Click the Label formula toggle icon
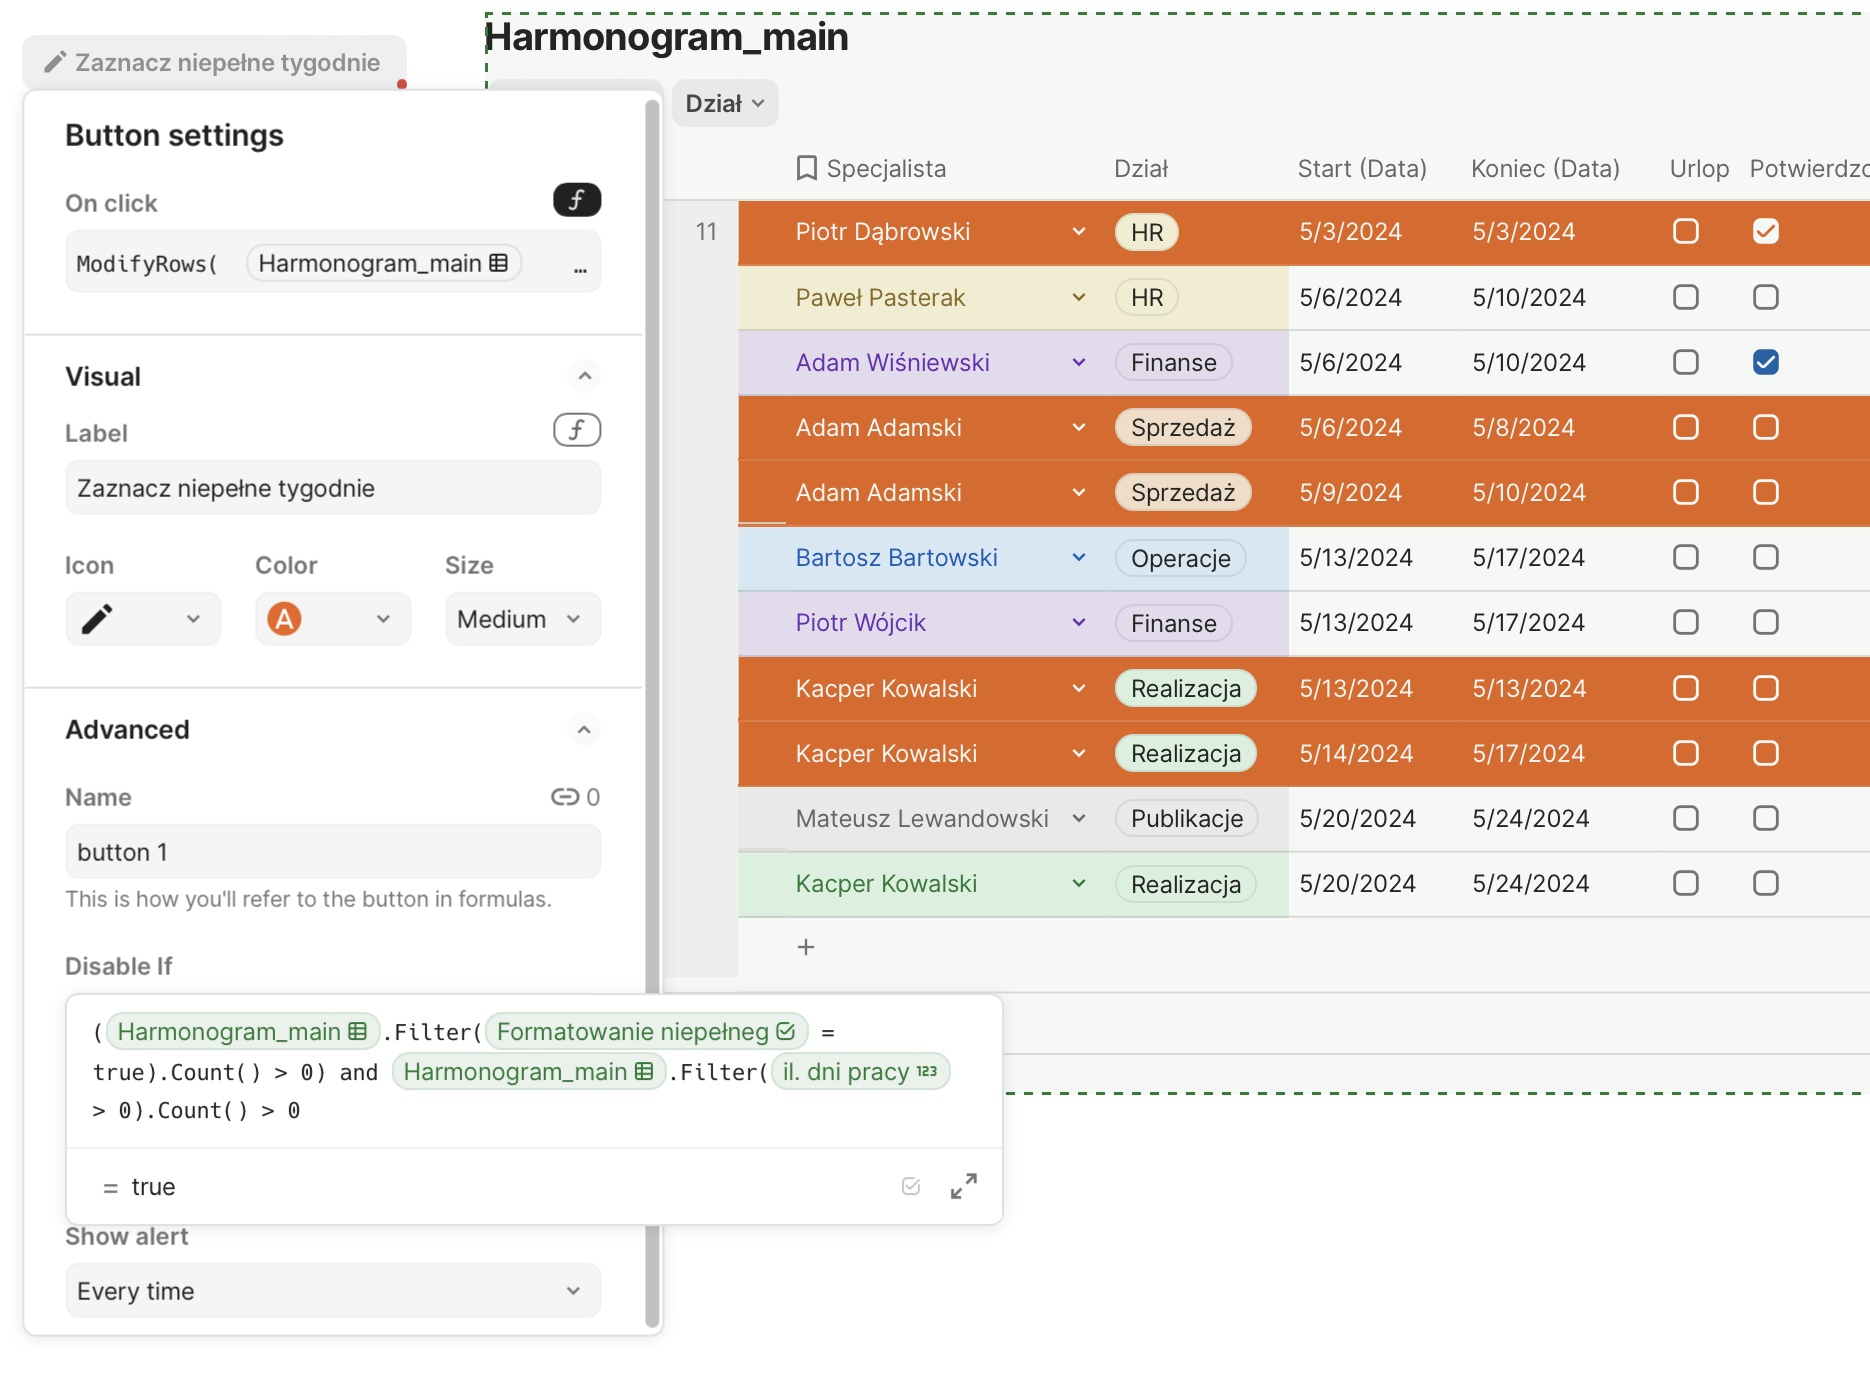Image resolution: width=1870 pixels, height=1382 pixels. 577,430
